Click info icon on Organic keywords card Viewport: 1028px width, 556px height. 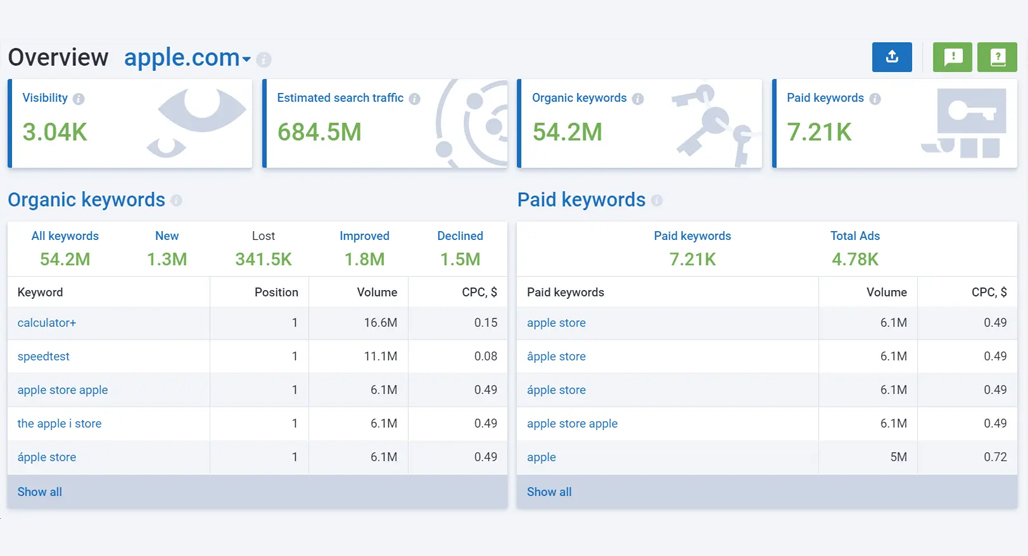tap(638, 99)
